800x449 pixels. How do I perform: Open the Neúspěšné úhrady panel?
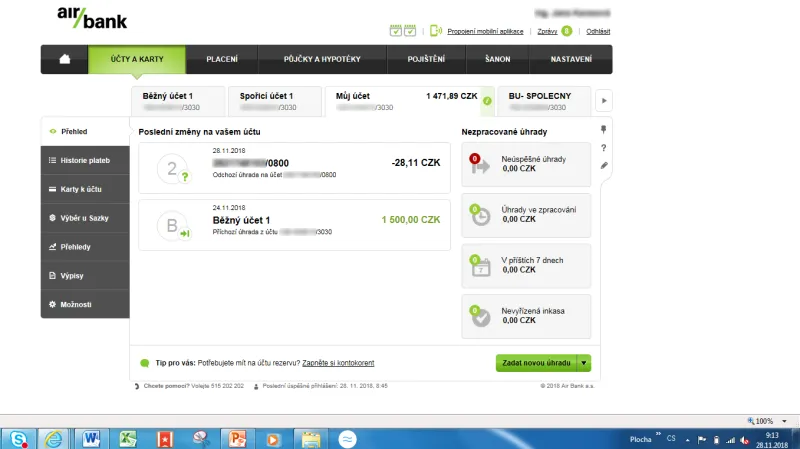click(525, 164)
